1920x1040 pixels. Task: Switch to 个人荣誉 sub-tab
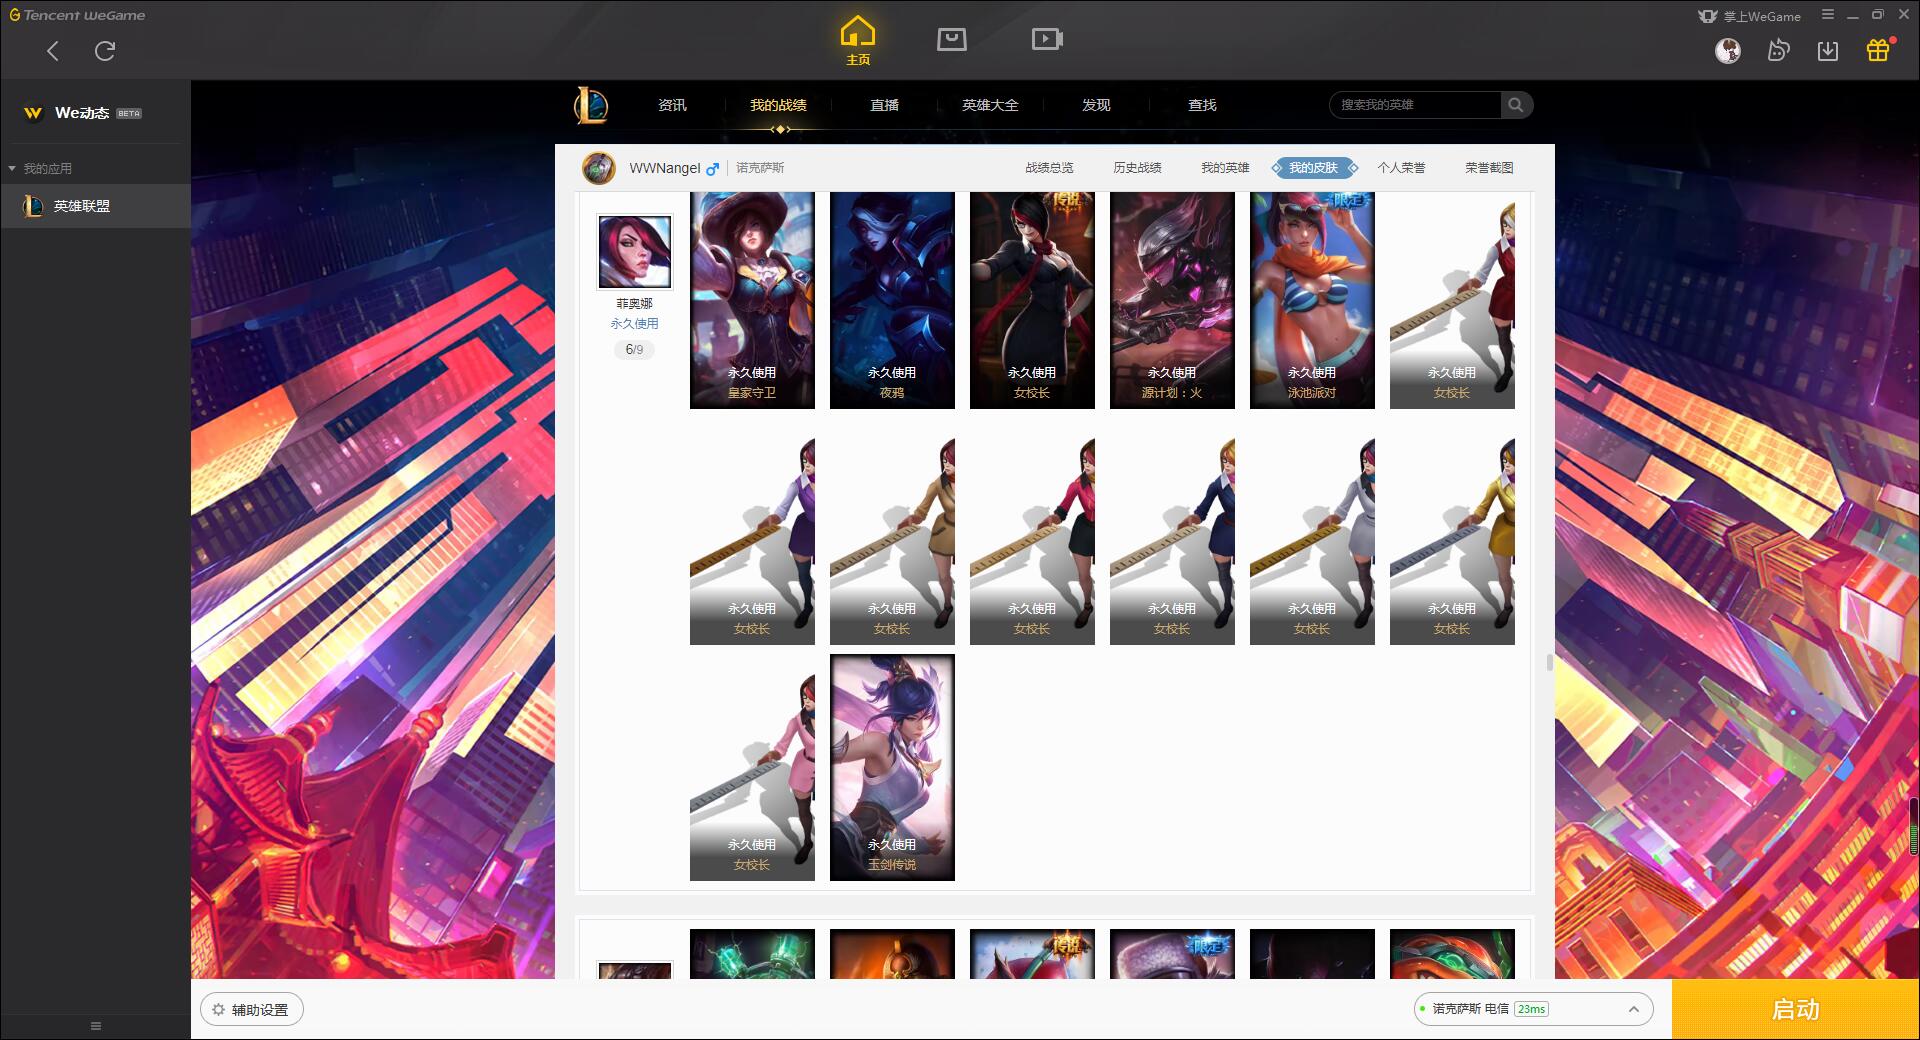[x=1401, y=168]
